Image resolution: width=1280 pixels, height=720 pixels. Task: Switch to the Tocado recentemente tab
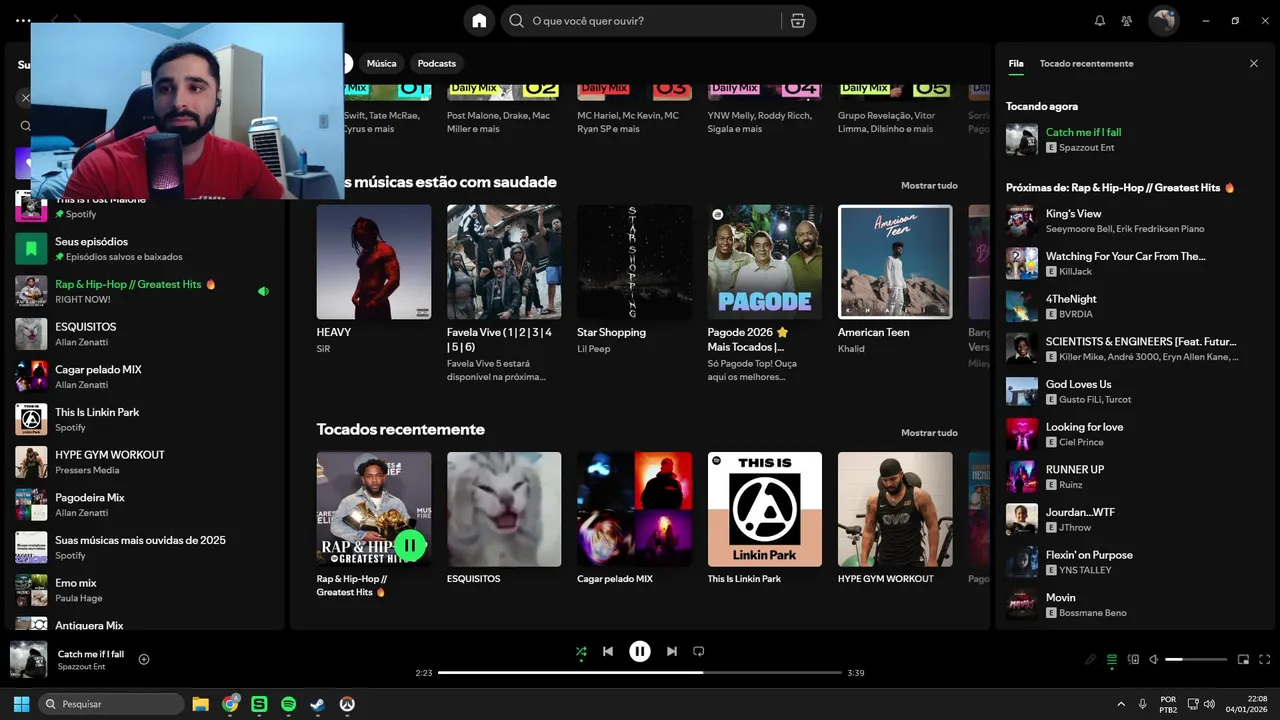point(1086,63)
